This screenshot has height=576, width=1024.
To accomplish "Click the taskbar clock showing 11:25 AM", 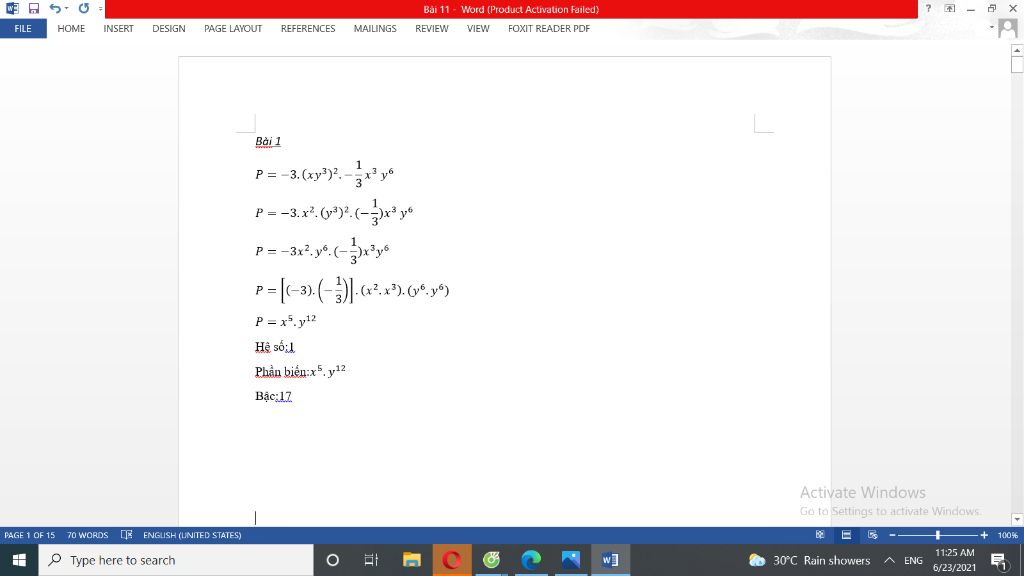I will (955, 560).
